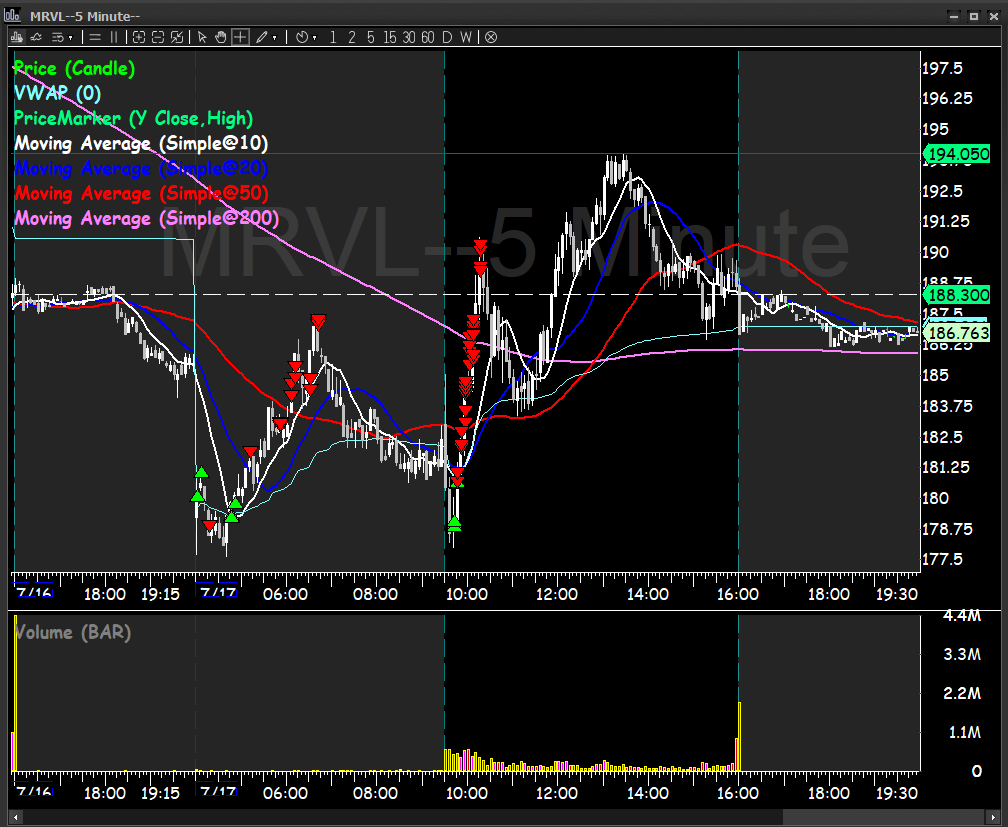
Task: Open the indicators line-study icon
Action: 37,37
